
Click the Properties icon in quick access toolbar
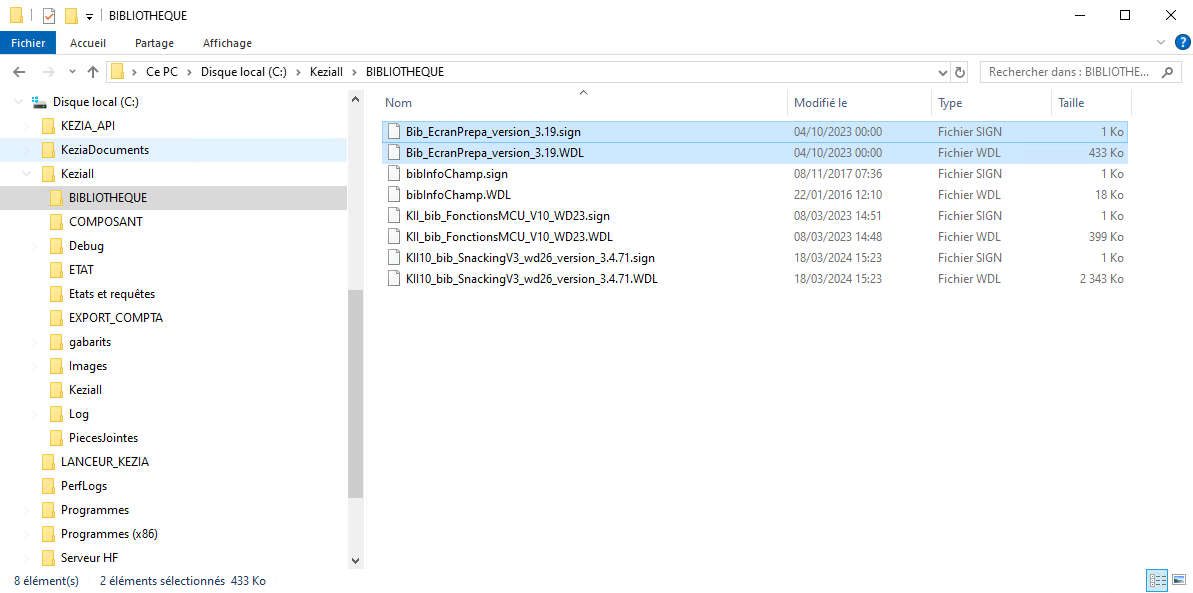tap(49, 16)
